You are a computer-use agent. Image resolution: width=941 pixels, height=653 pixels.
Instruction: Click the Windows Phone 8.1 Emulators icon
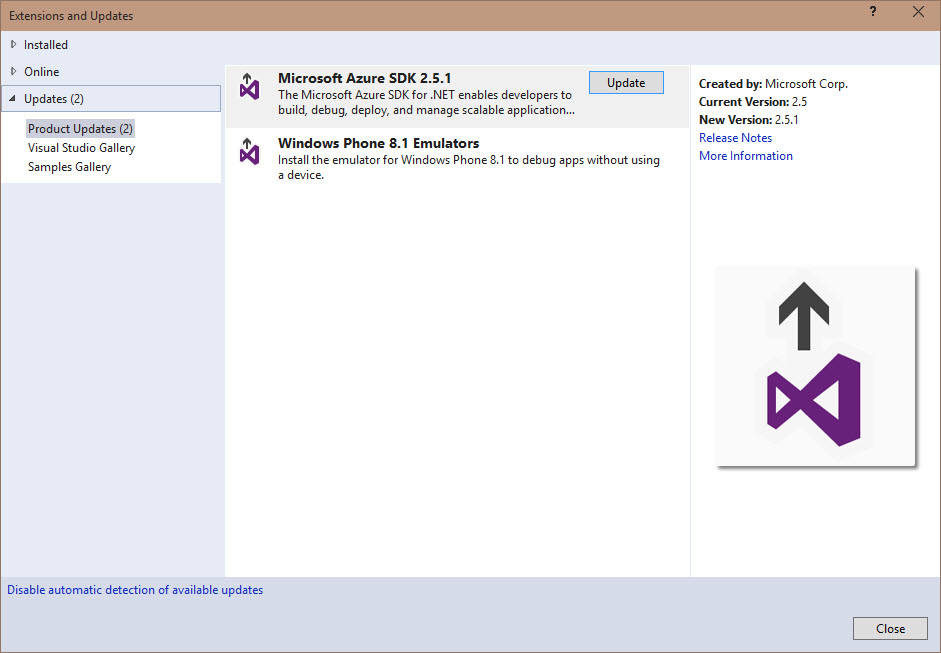coord(249,151)
